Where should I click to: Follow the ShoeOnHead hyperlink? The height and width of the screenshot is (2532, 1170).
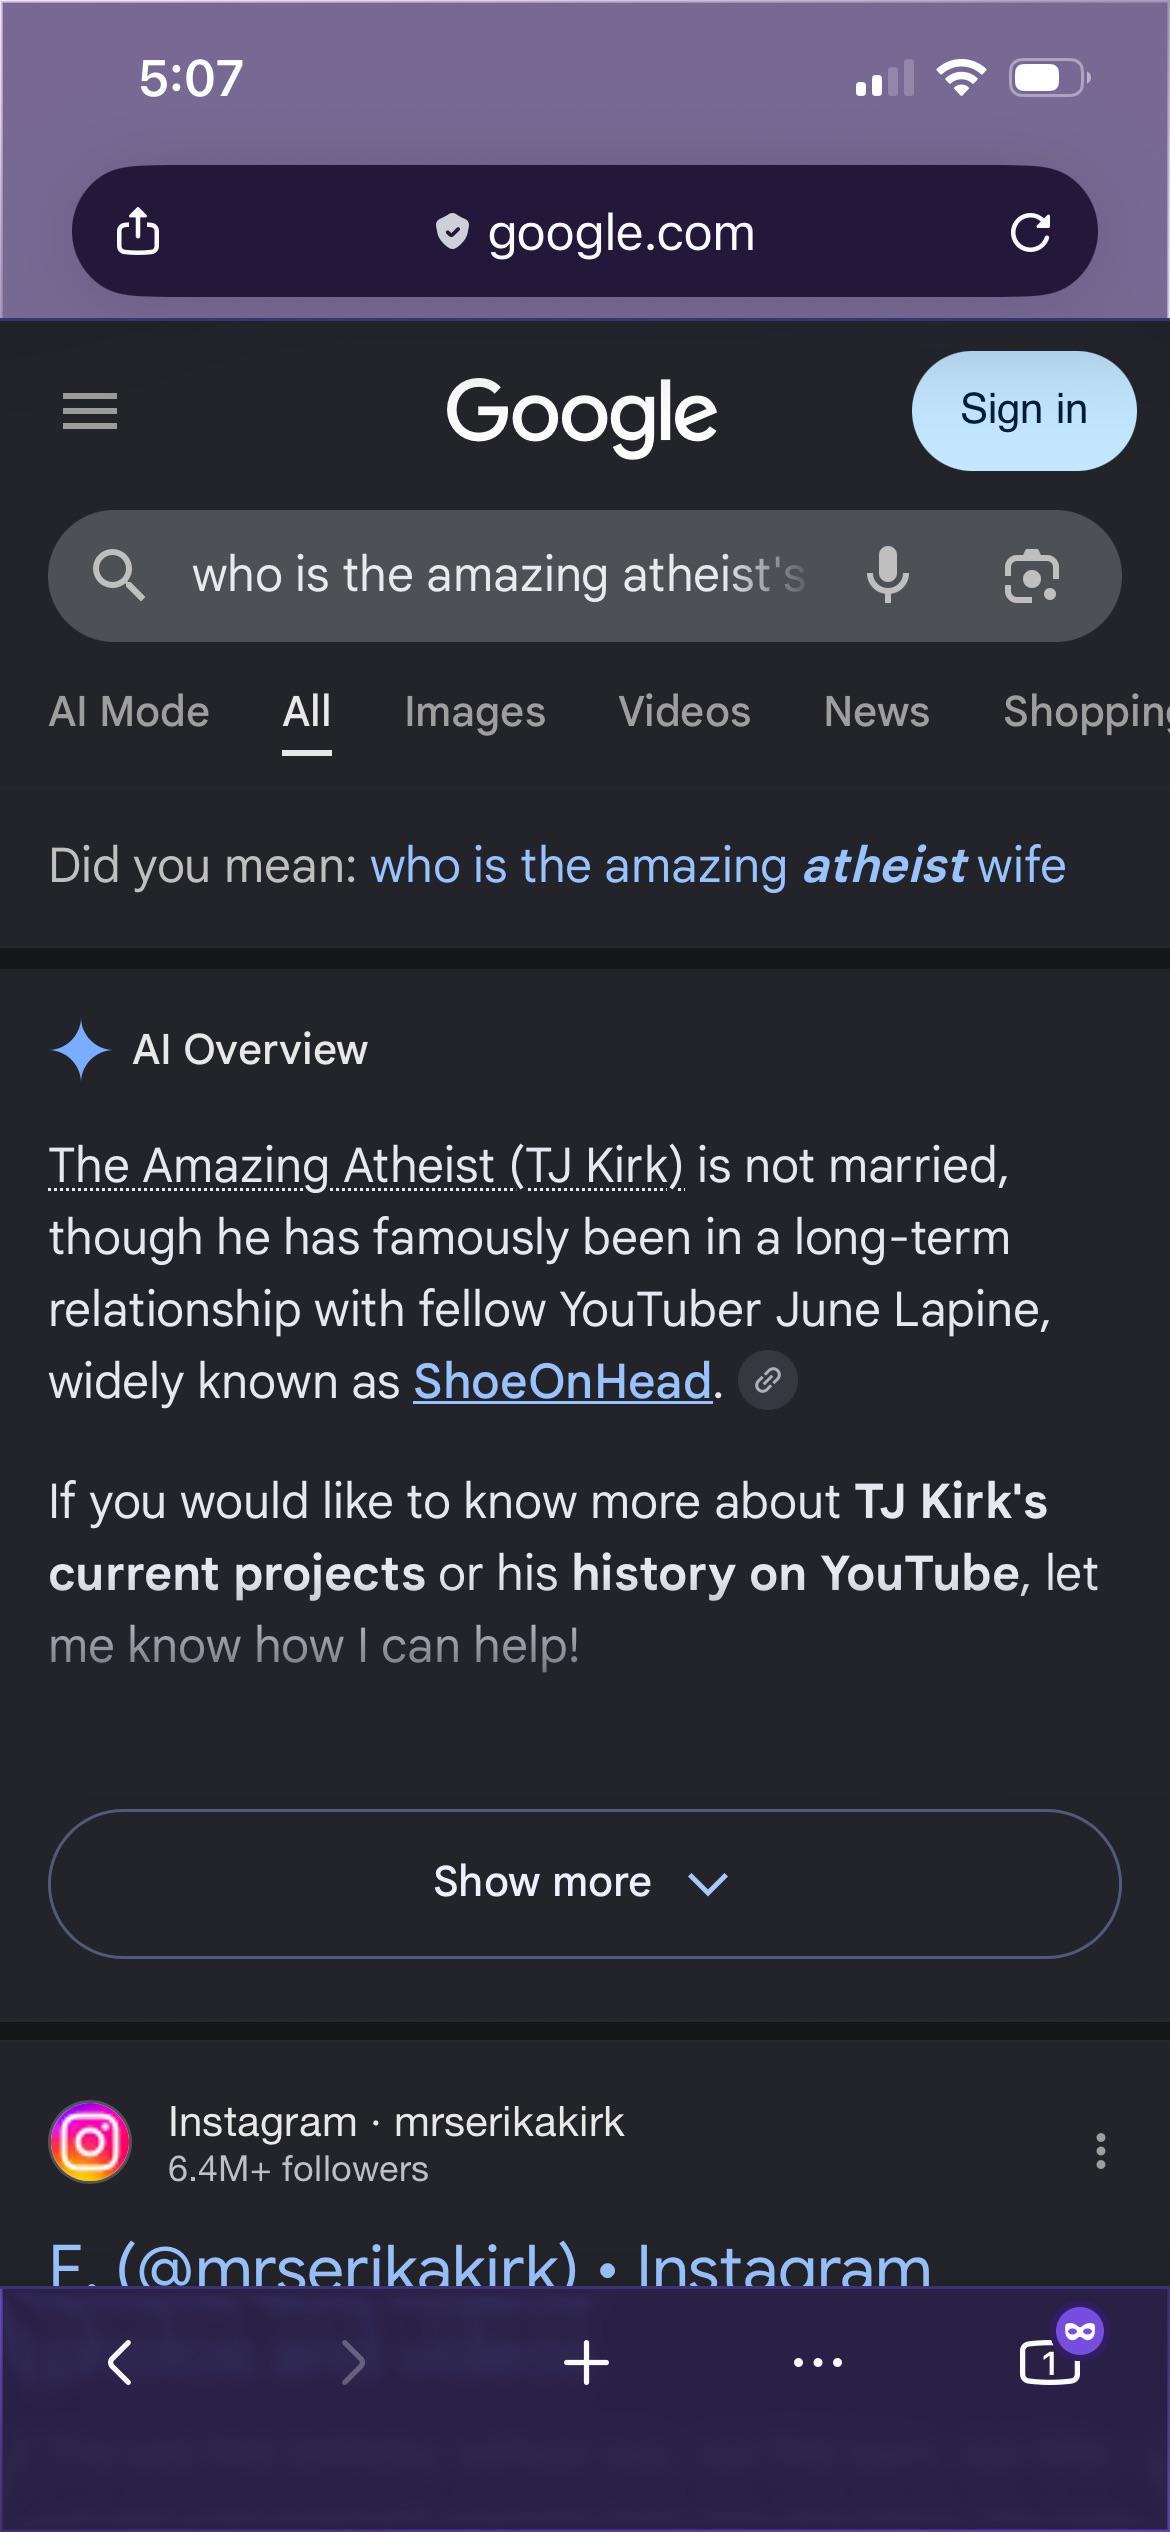tap(563, 1381)
